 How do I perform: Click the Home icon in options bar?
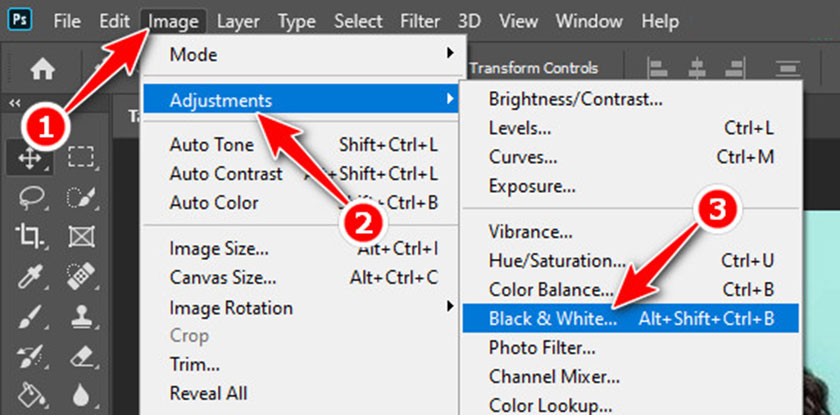(x=41, y=69)
